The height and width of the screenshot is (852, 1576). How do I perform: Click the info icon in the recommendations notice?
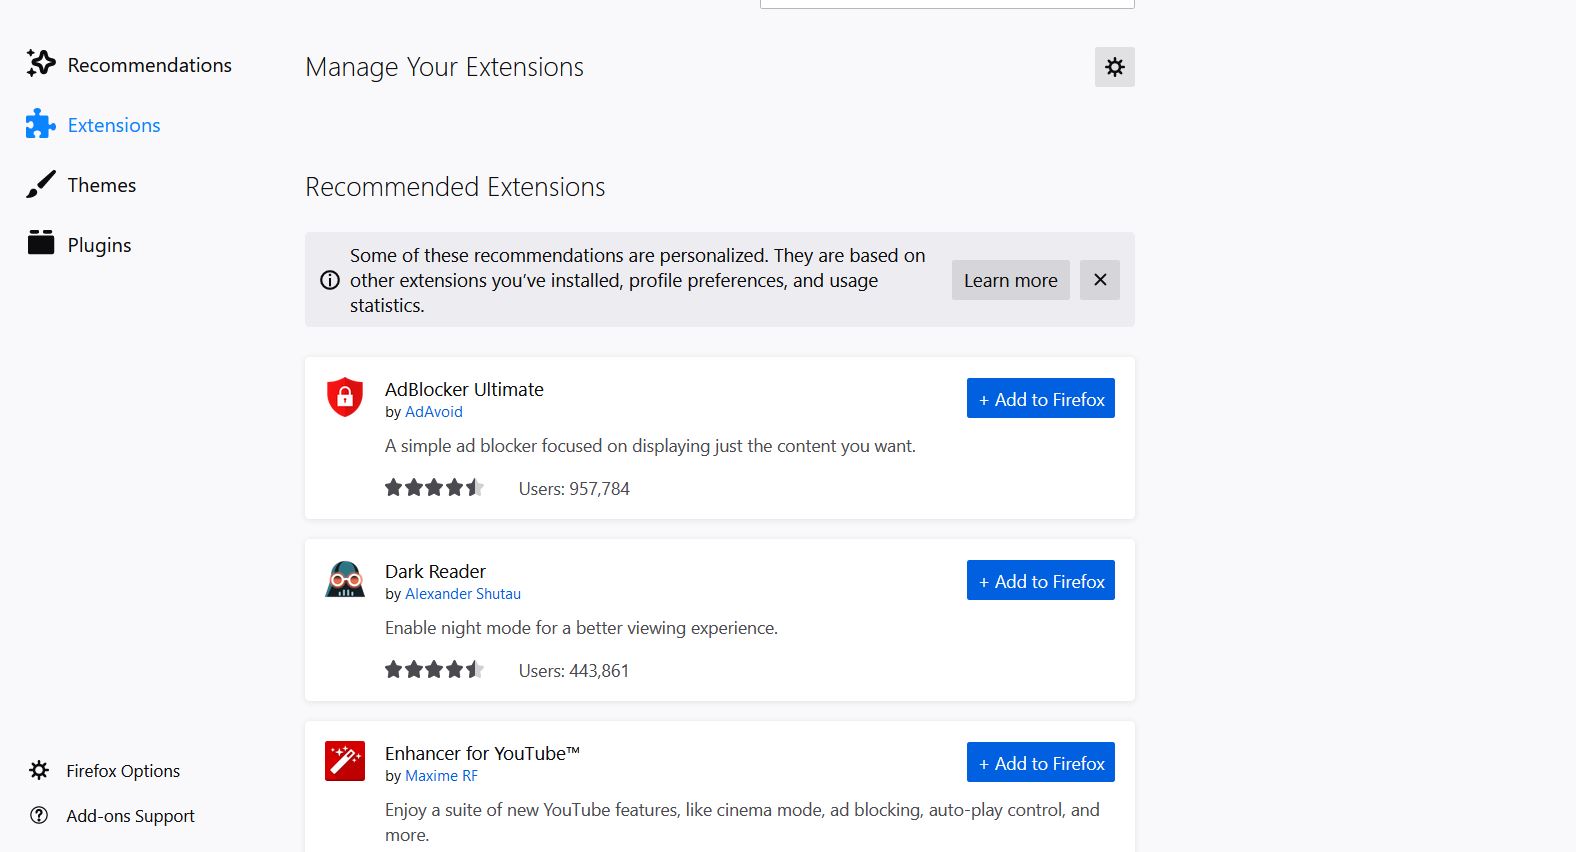click(330, 280)
